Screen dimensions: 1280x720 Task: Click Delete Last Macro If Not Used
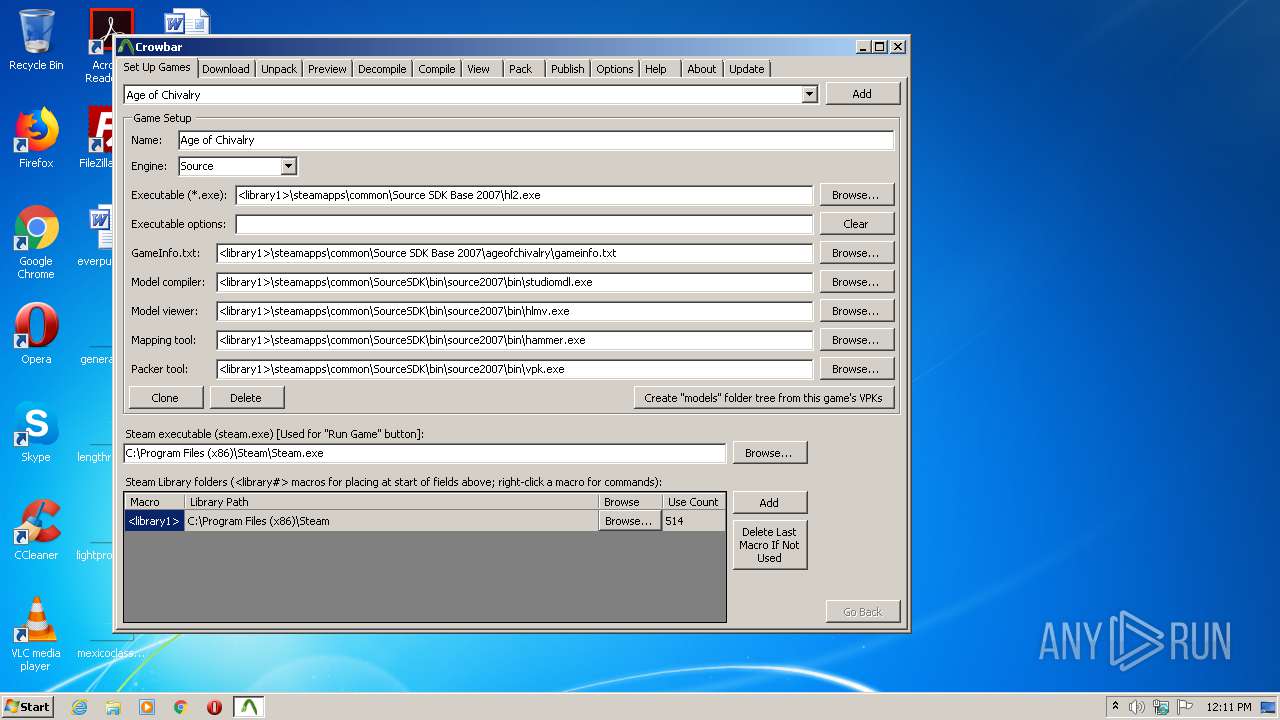click(x=769, y=545)
